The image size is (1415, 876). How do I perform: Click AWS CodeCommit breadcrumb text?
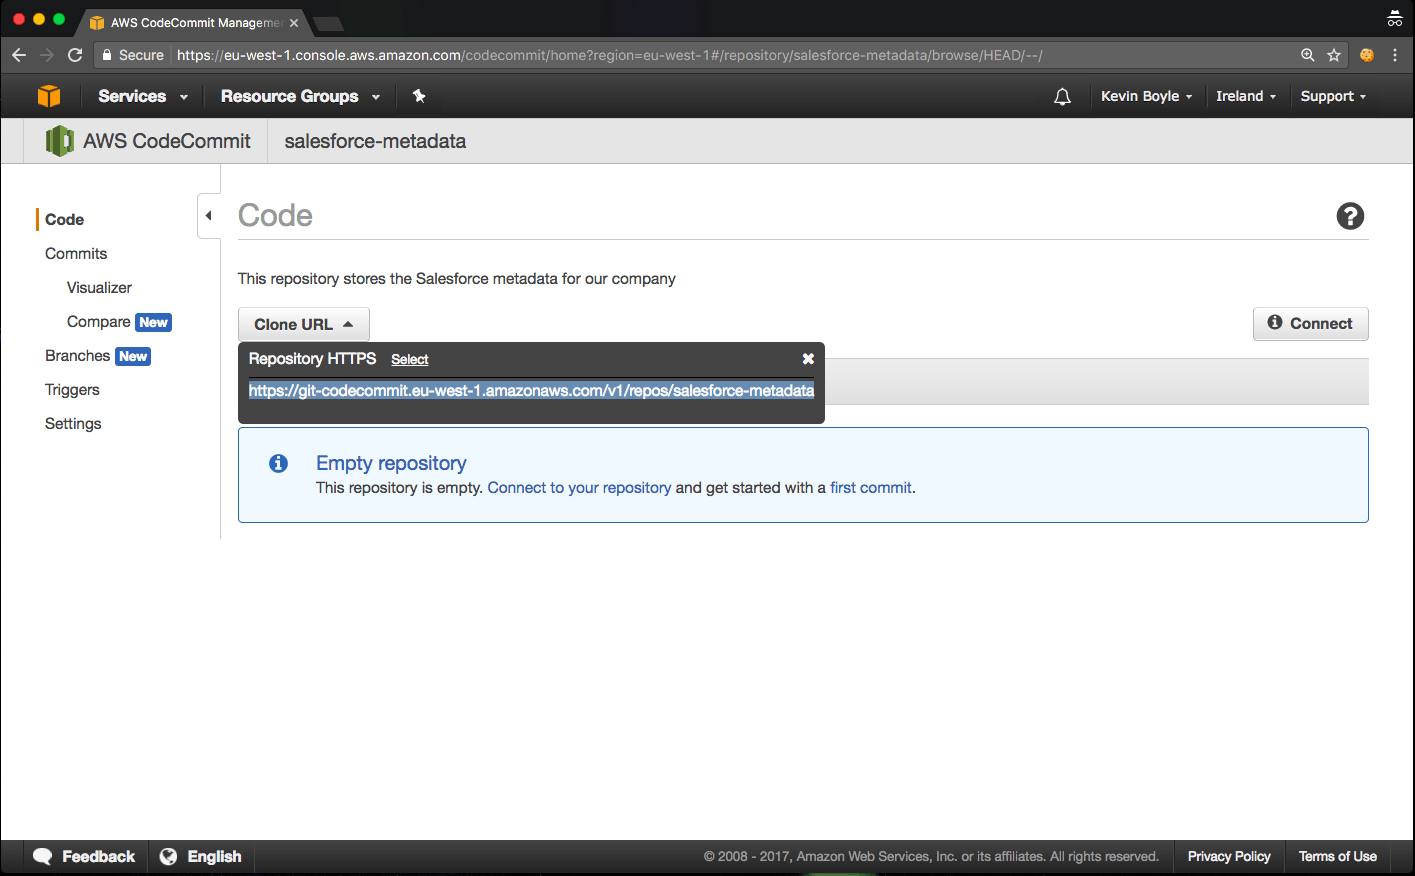[167, 141]
